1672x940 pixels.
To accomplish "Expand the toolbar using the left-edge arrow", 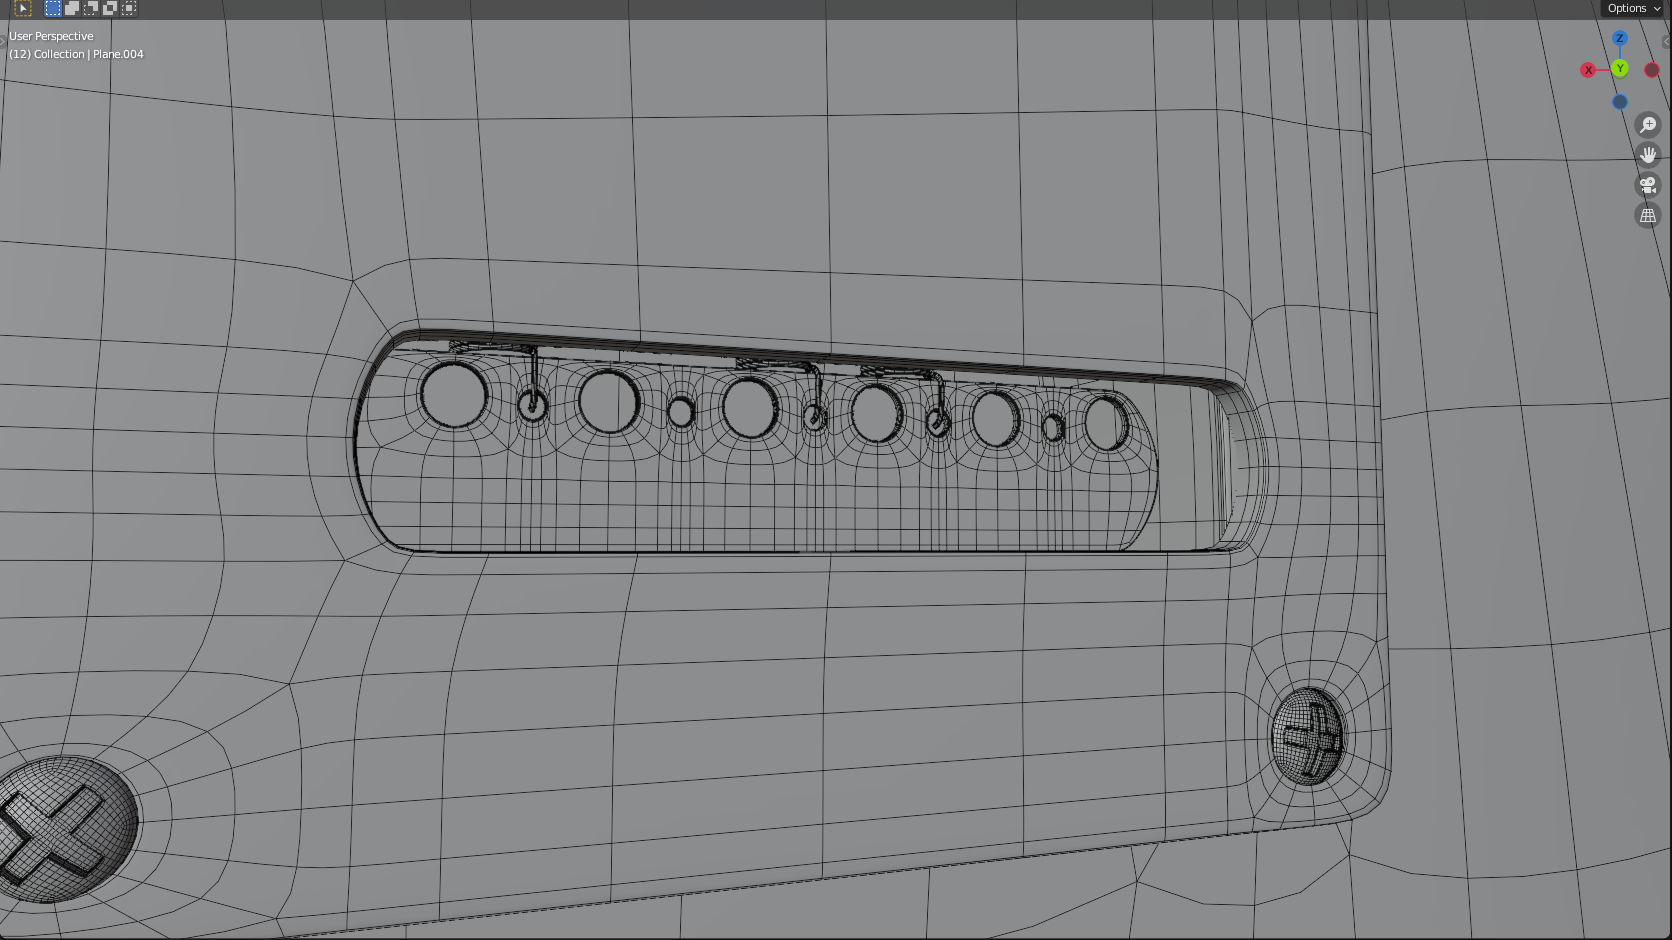I will 3,42.
